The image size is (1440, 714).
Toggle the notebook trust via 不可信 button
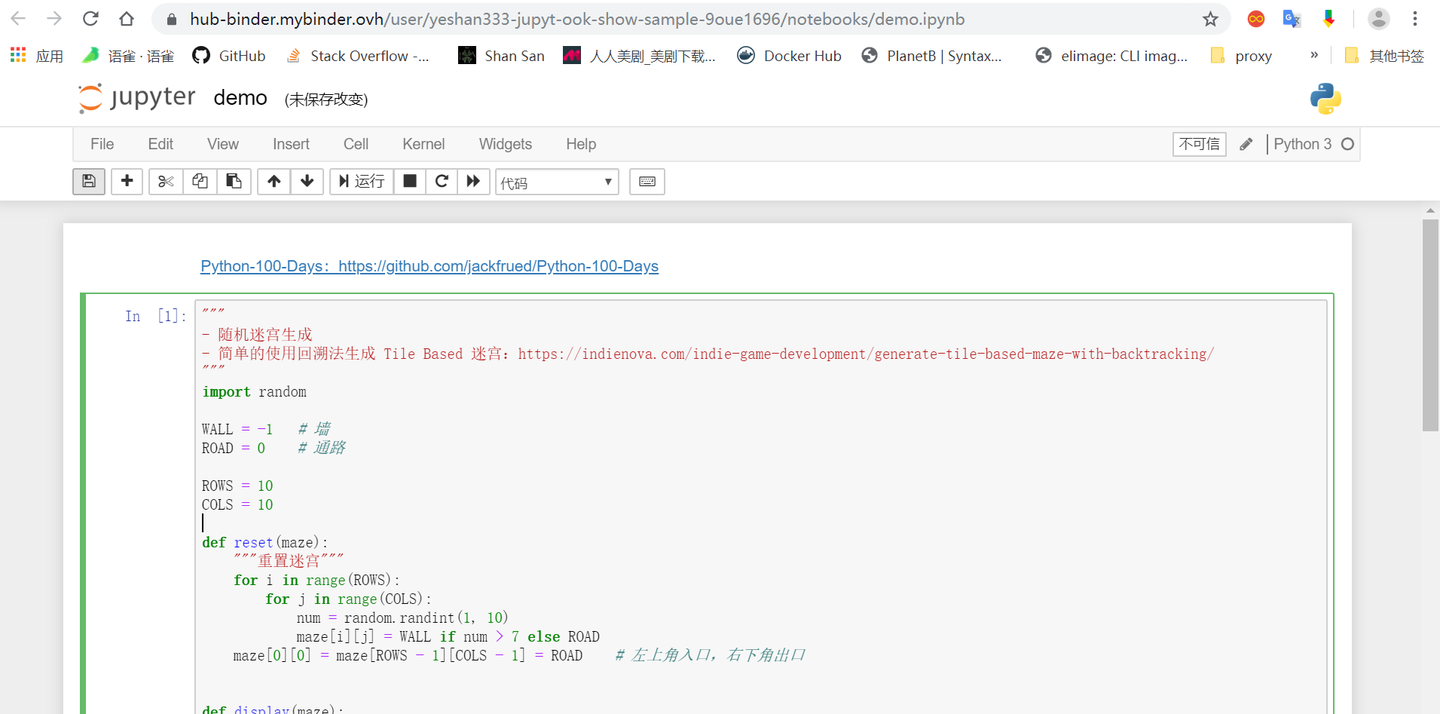click(x=1199, y=143)
